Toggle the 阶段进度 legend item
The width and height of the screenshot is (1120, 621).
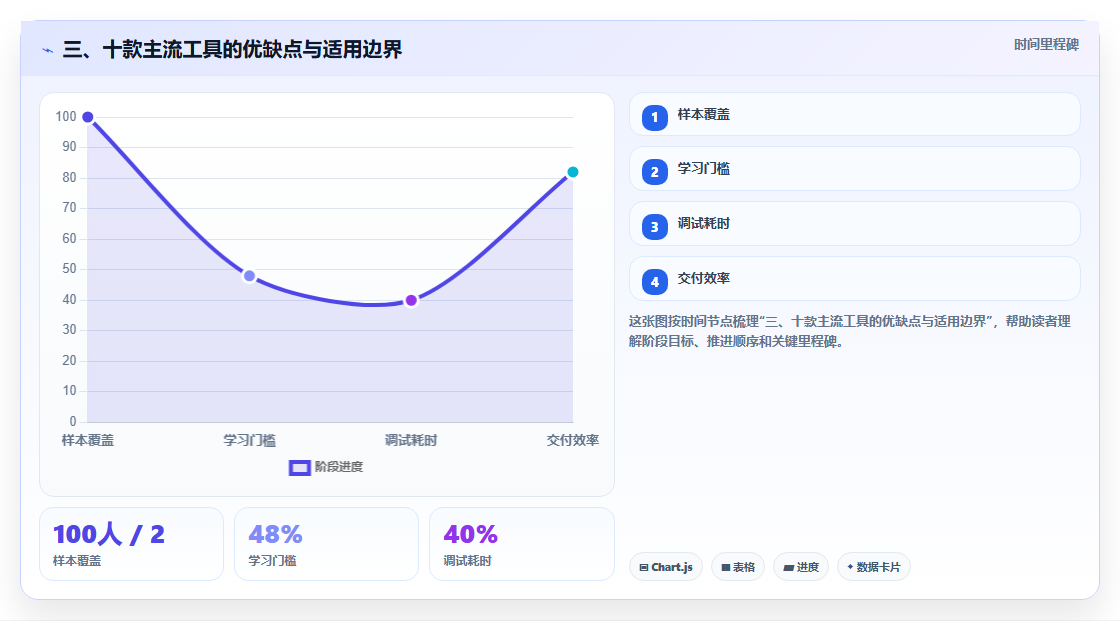[326, 467]
